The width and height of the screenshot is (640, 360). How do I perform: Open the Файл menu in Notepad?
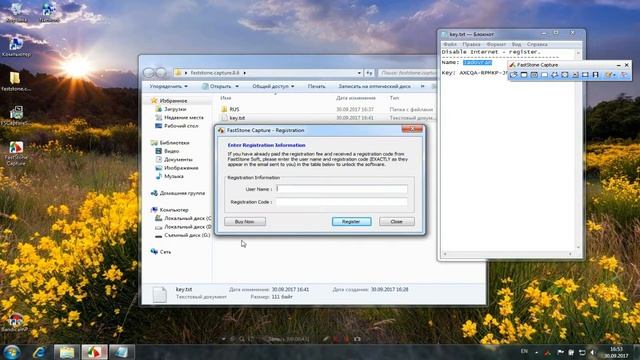coord(450,44)
